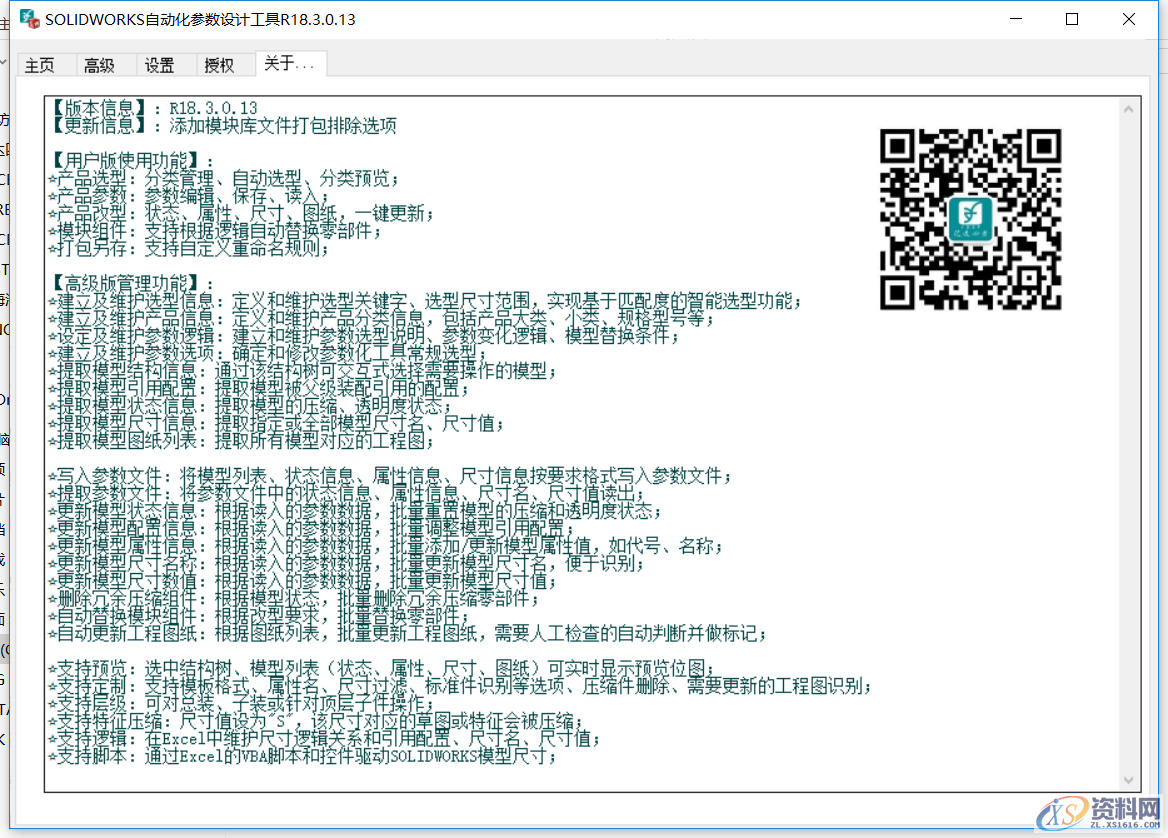Click the green avatar at the QR code center
The height and width of the screenshot is (838, 1168).
coord(971,218)
